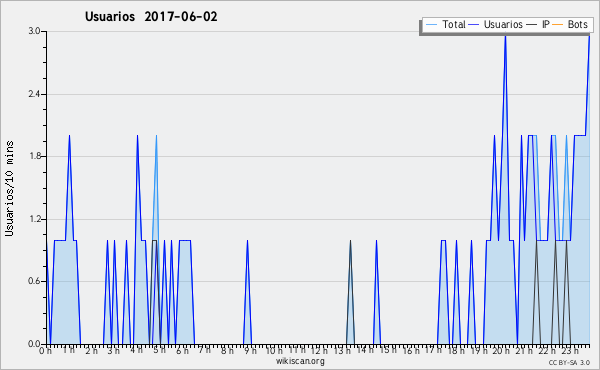Click the y-axis value 0.6
This screenshot has height=370, width=600.
[x=34, y=281]
